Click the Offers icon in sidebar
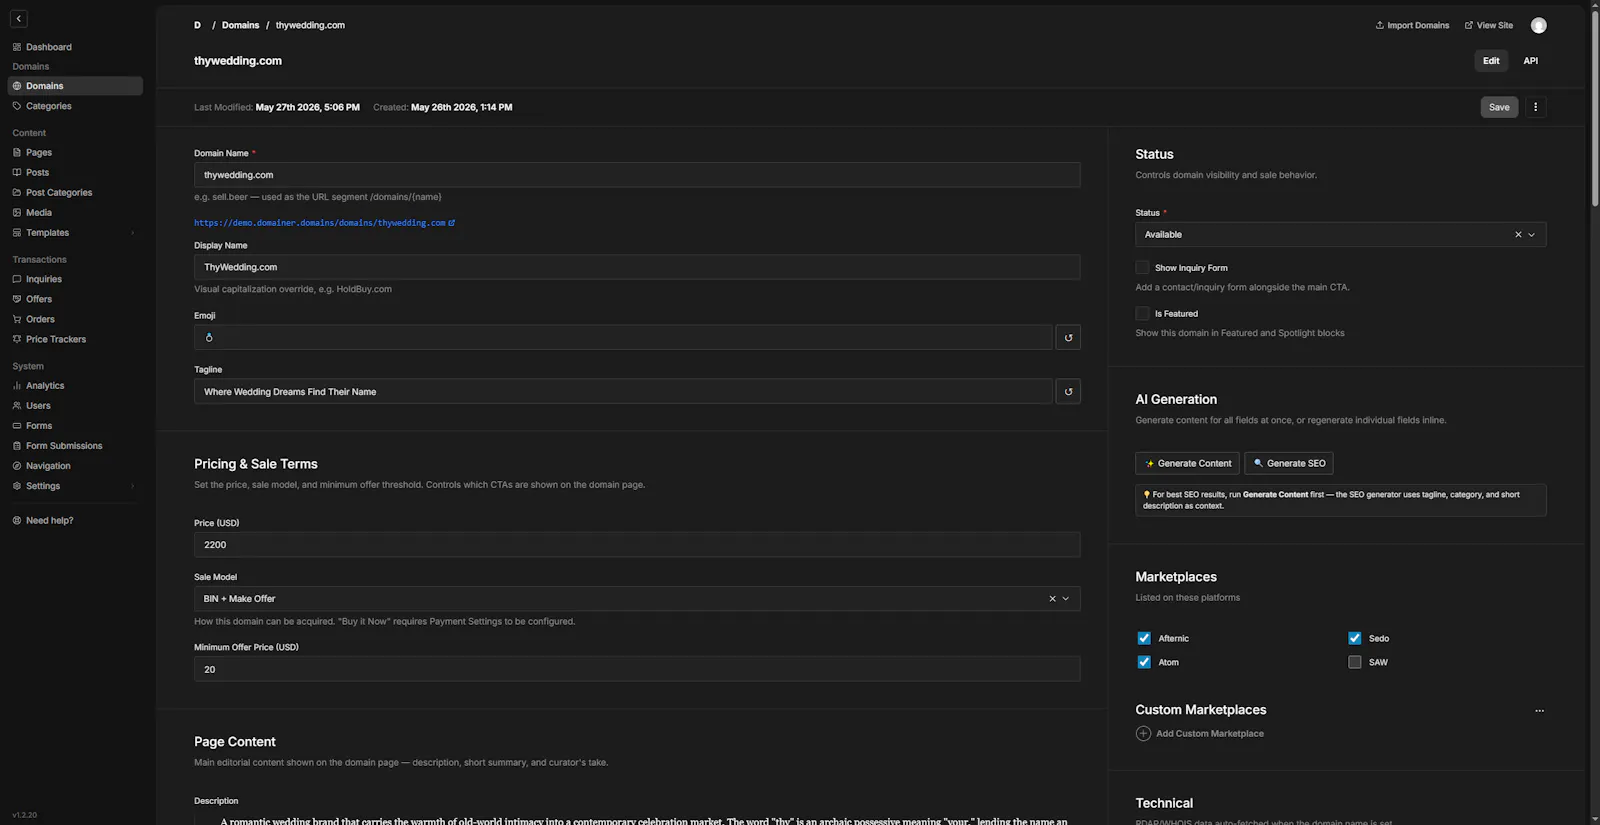1600x825 pixels. pos(17,299)
